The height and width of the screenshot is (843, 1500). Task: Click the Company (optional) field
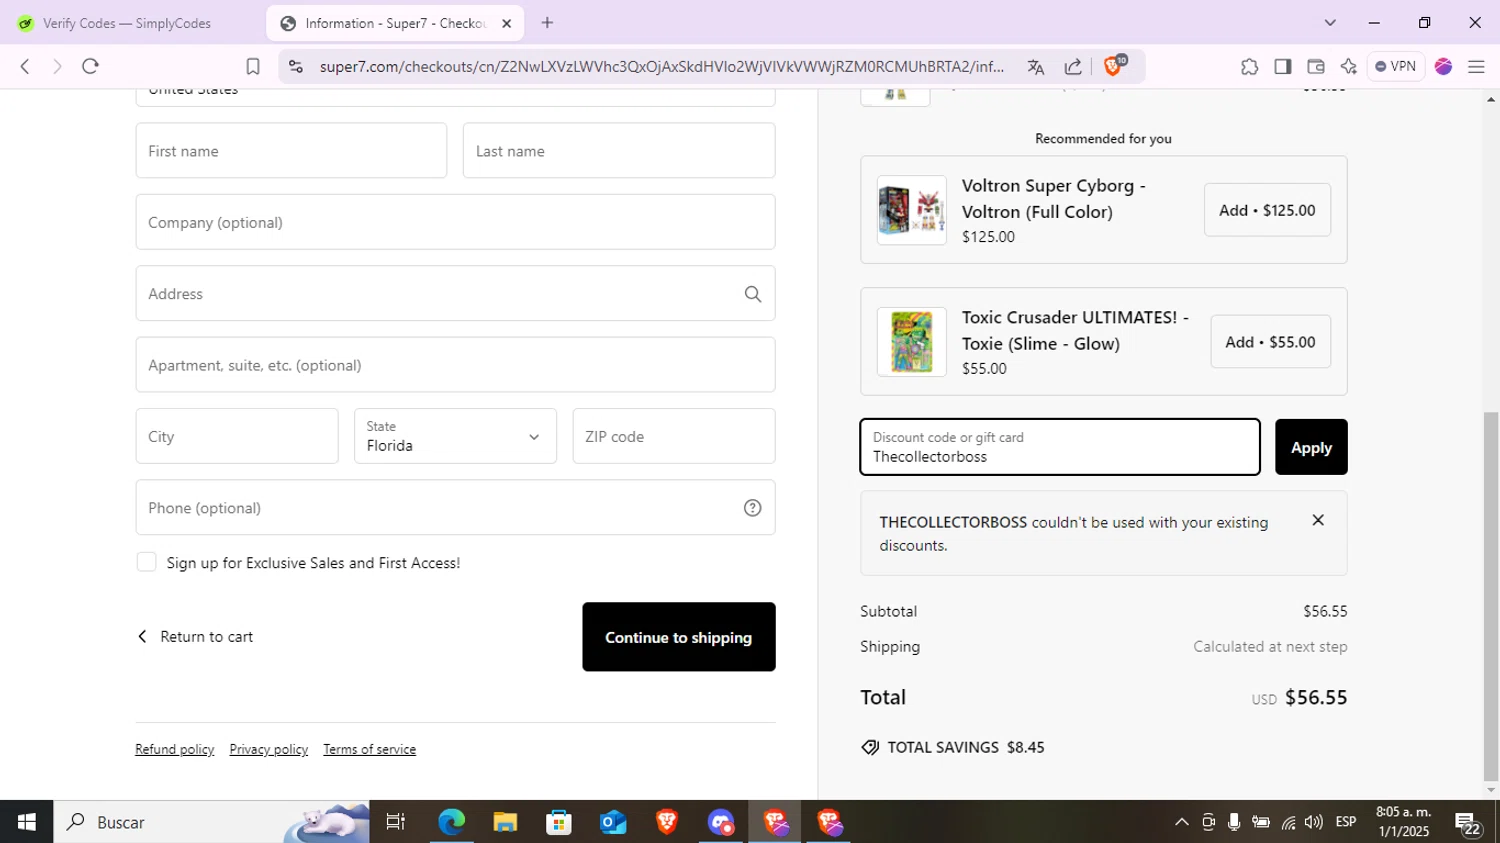point(455,222)
